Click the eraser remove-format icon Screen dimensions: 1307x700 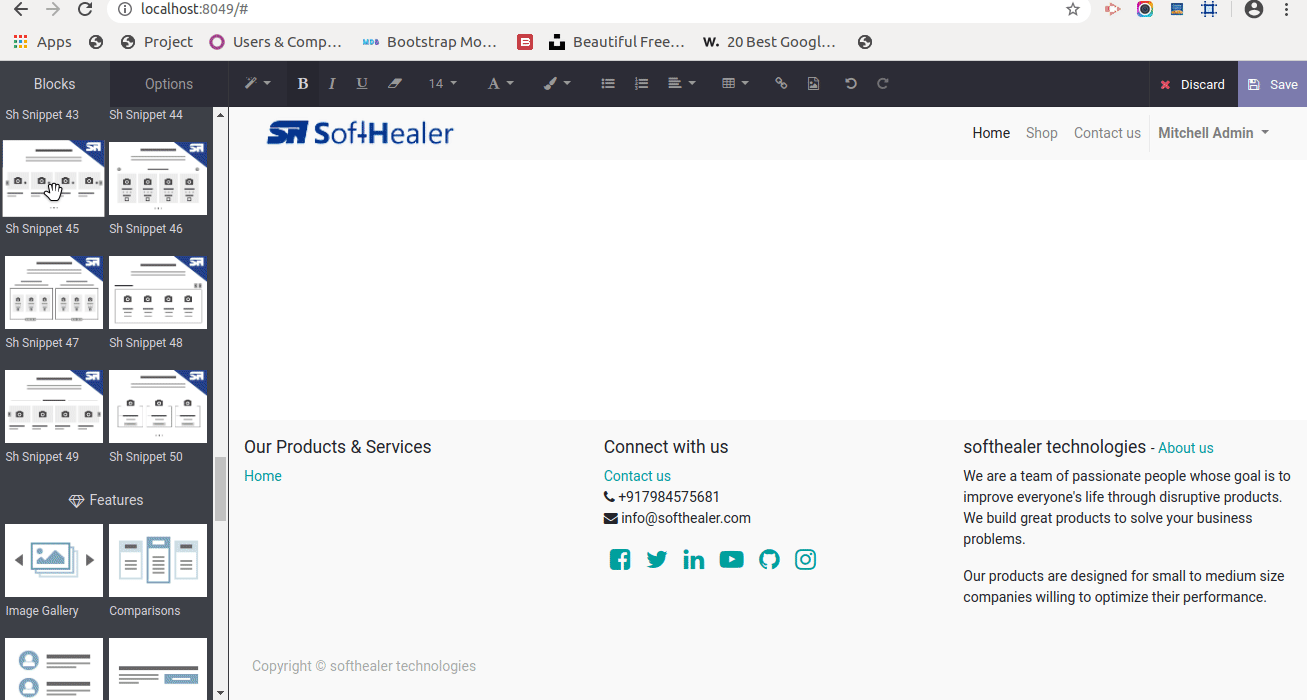point(395,84)
